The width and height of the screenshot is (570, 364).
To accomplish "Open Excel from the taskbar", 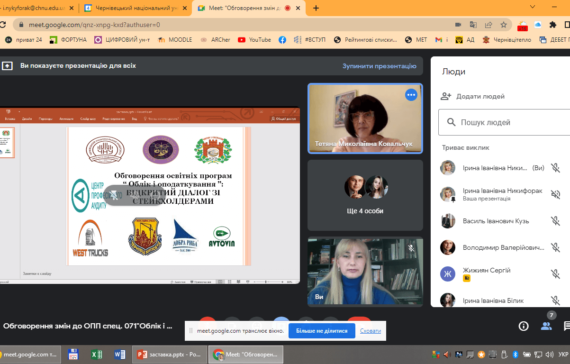I will click(x=96, y=354).
